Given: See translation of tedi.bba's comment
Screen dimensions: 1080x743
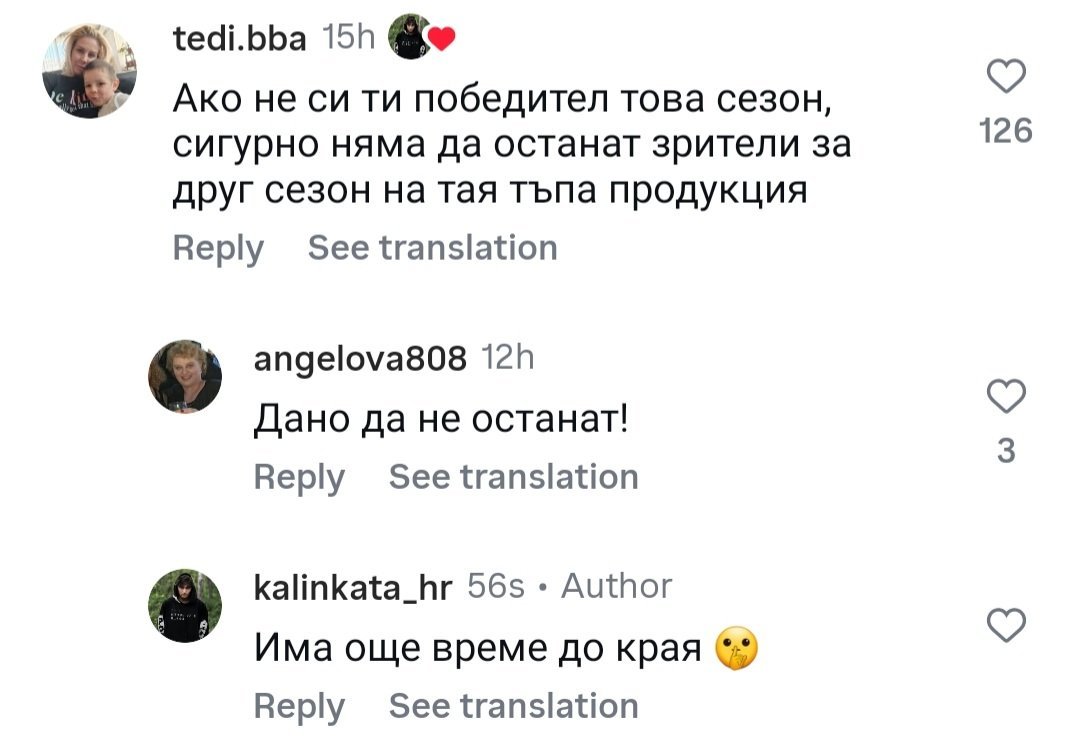Looking at the screenshot, I should [x=432, y=248].
